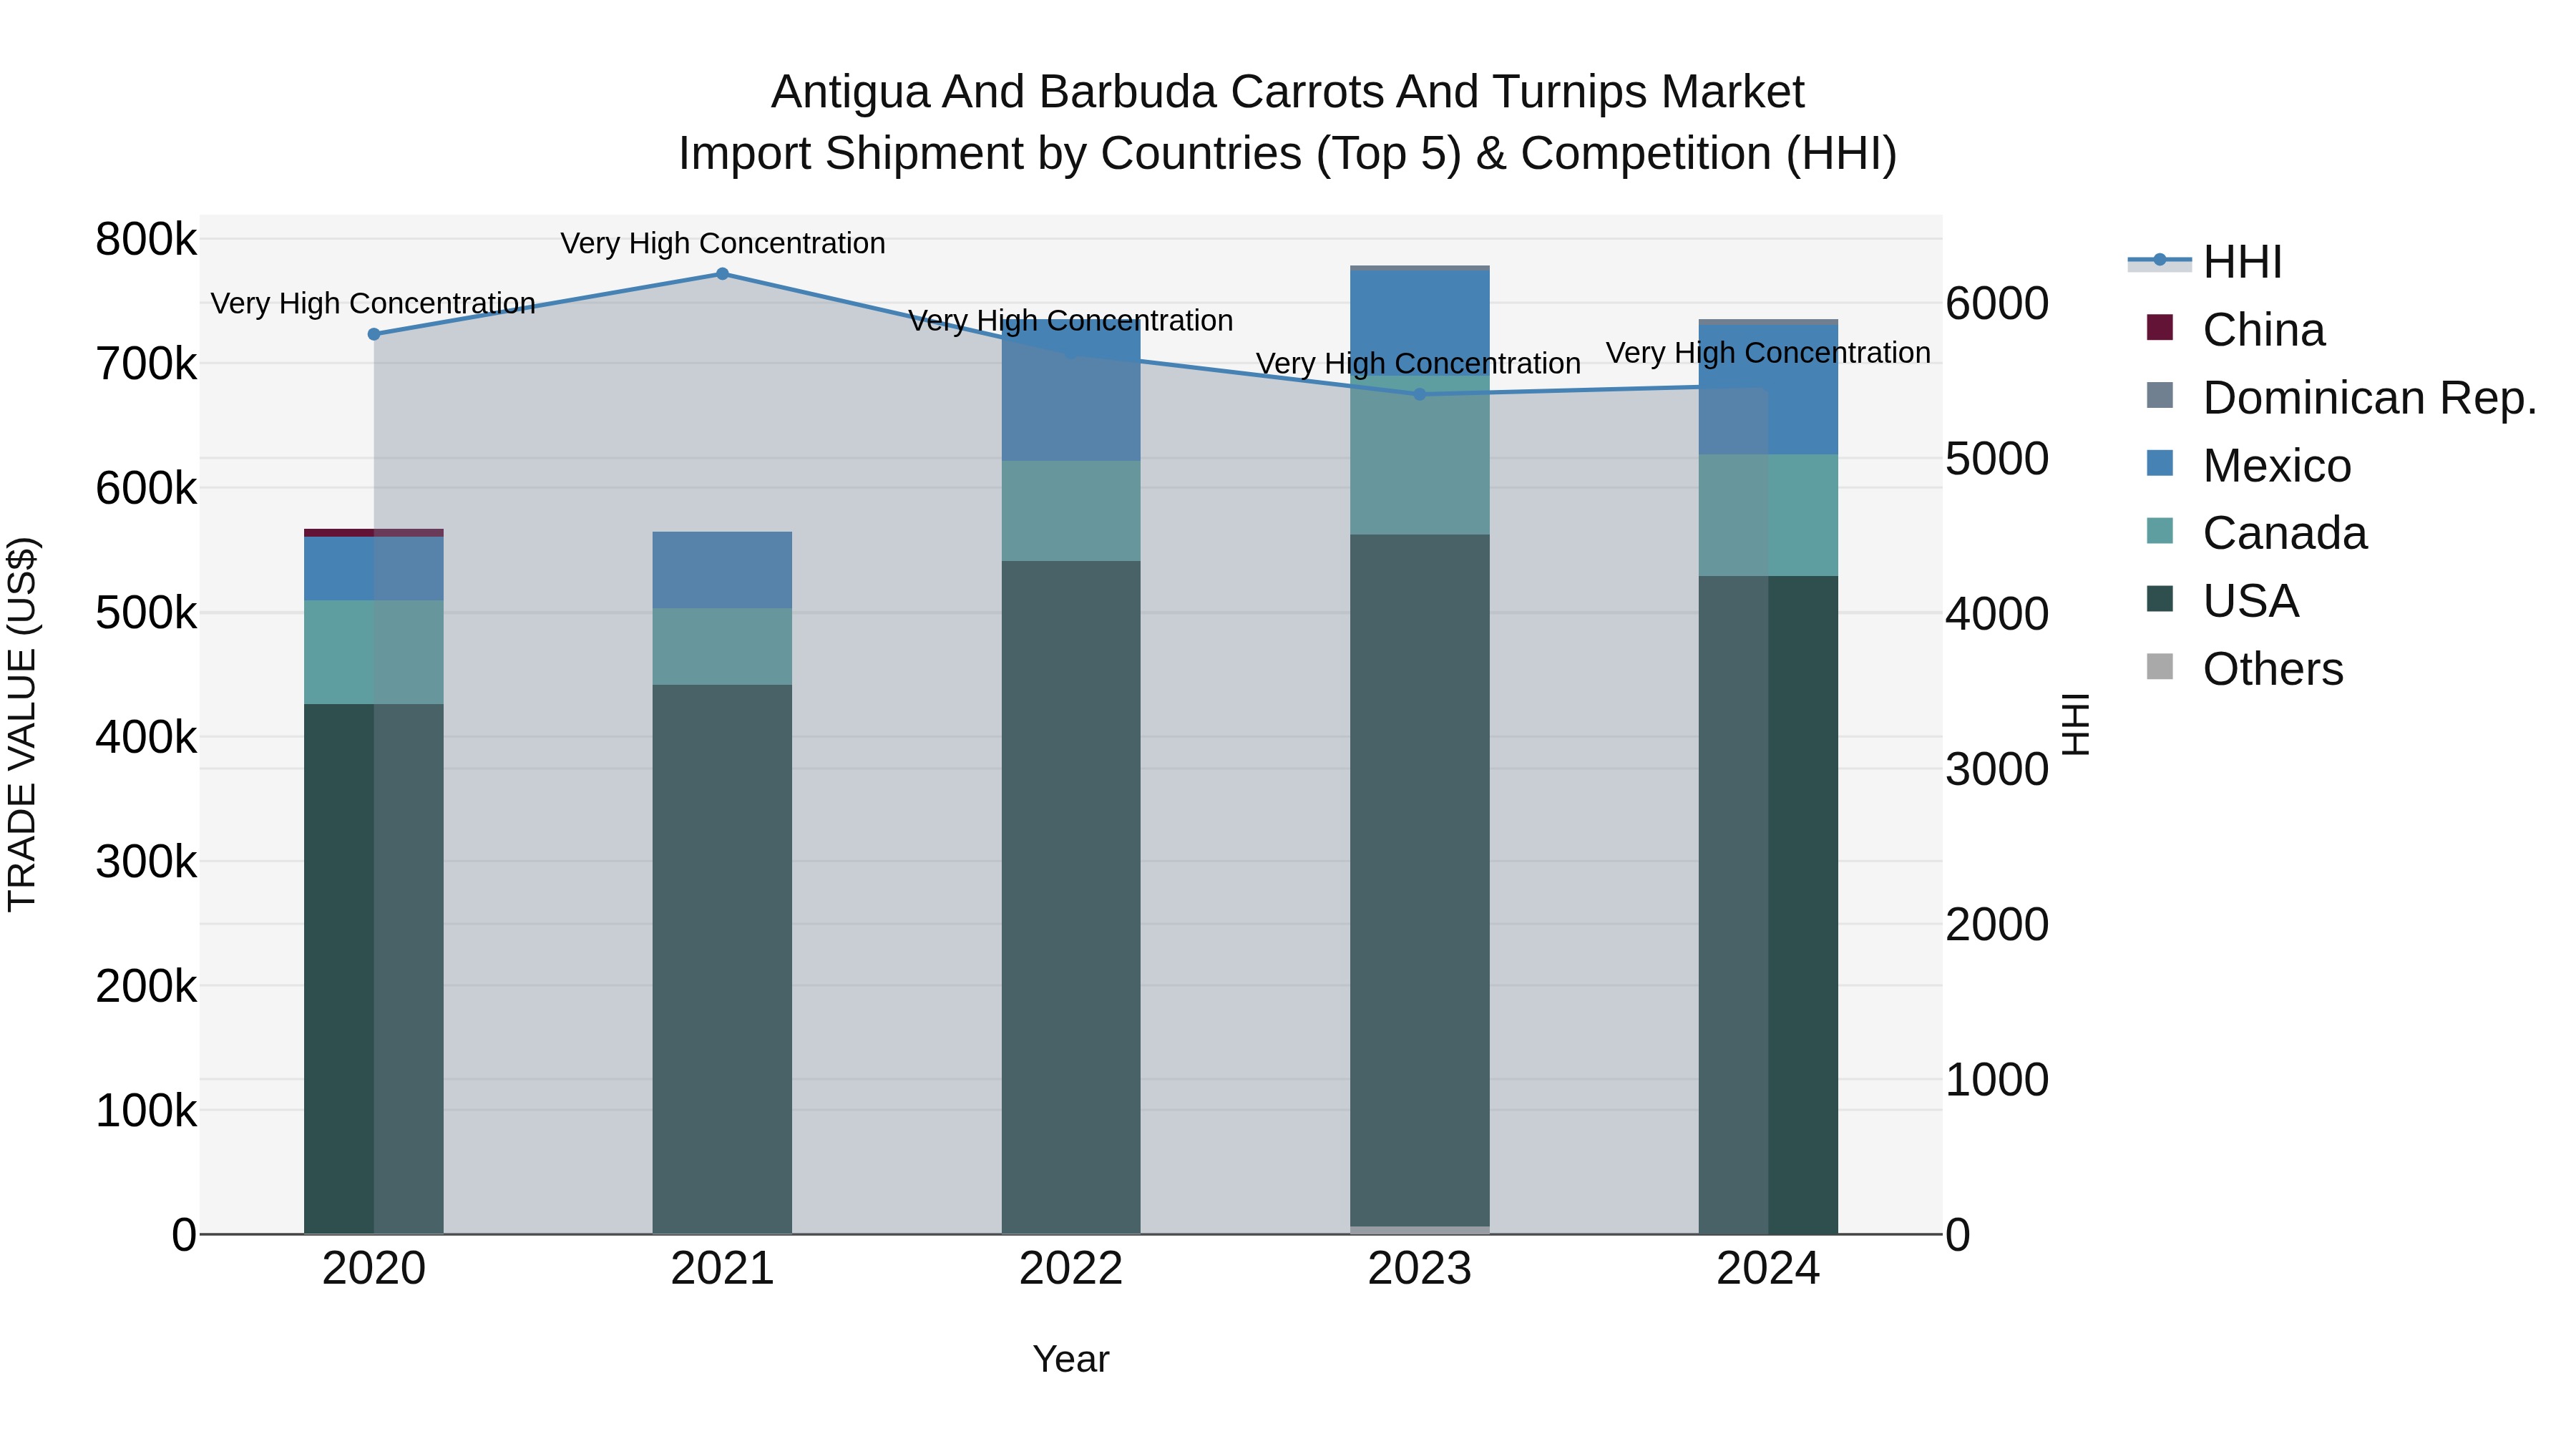The width and height of the screenshot is (2576, 1449).
Task: Click the 1000 HHI axis tick label
Action: pyautogui.click(x=1997, y=1080)
